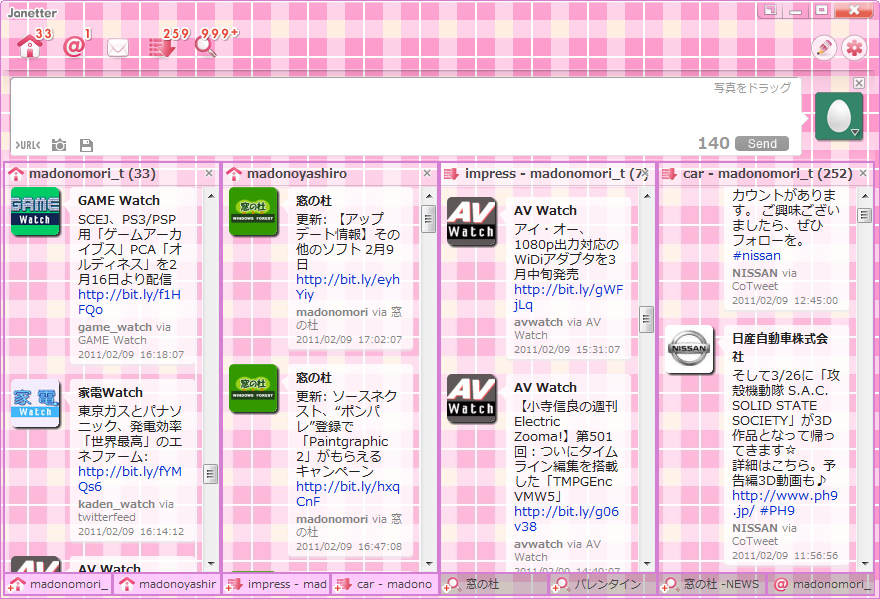Close the madonoyashiro column
Screen dimensions: 880x599
pos(427,173)
